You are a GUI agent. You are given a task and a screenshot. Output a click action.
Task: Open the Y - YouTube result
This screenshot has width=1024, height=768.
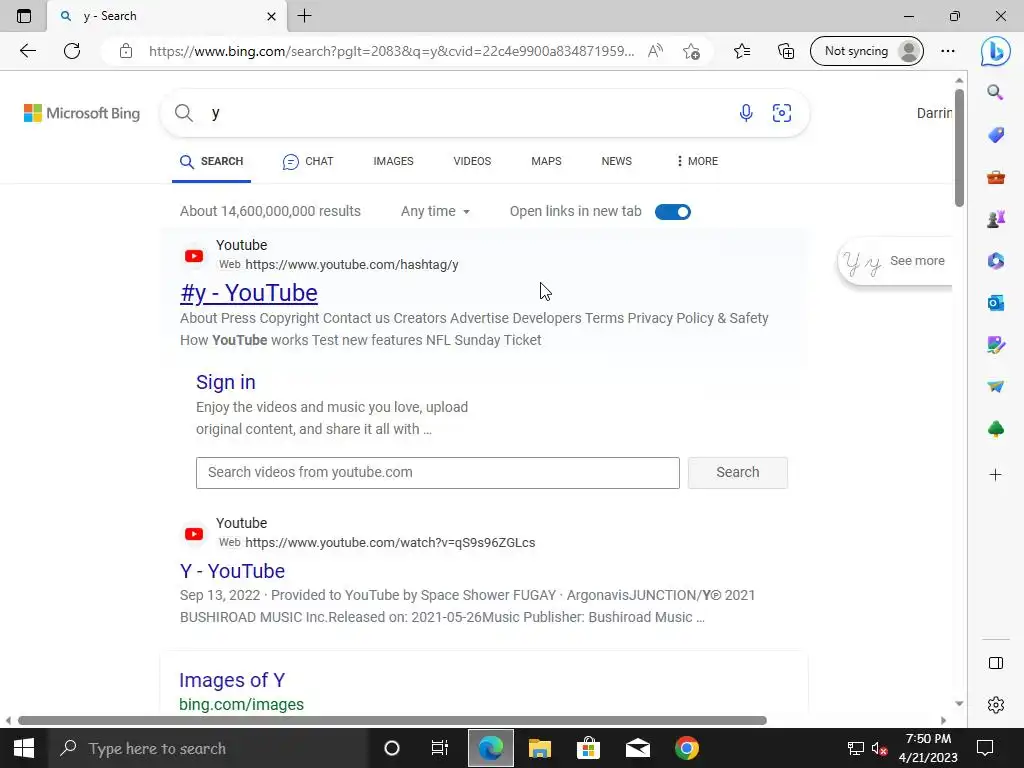[232, 571]
